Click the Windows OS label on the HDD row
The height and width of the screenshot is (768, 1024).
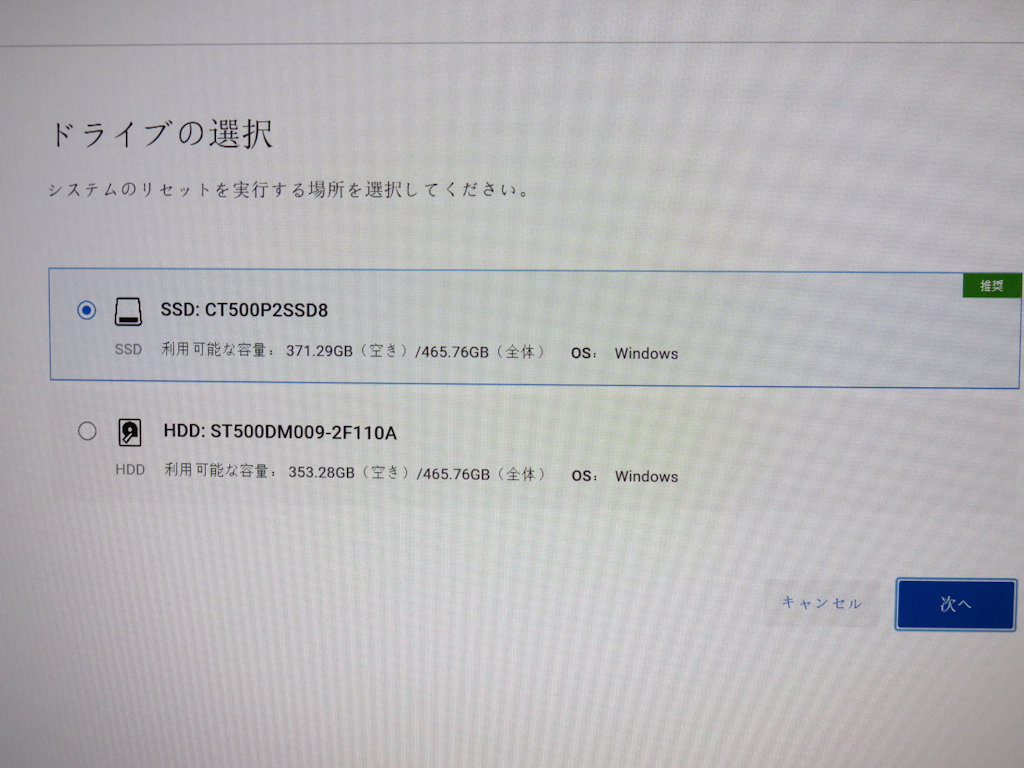click(646, 476)
